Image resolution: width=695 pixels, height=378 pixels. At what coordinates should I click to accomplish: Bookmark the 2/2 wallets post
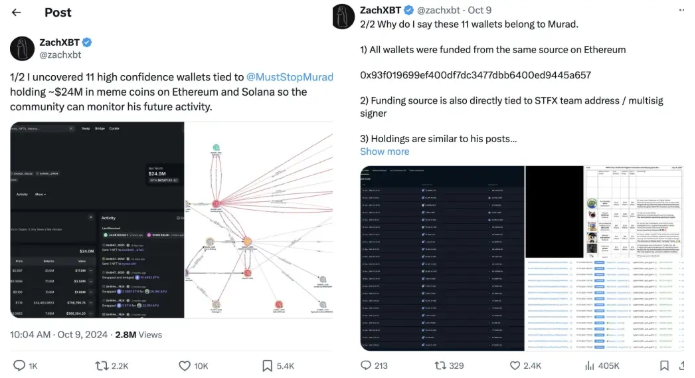click(x=664, y=366)
